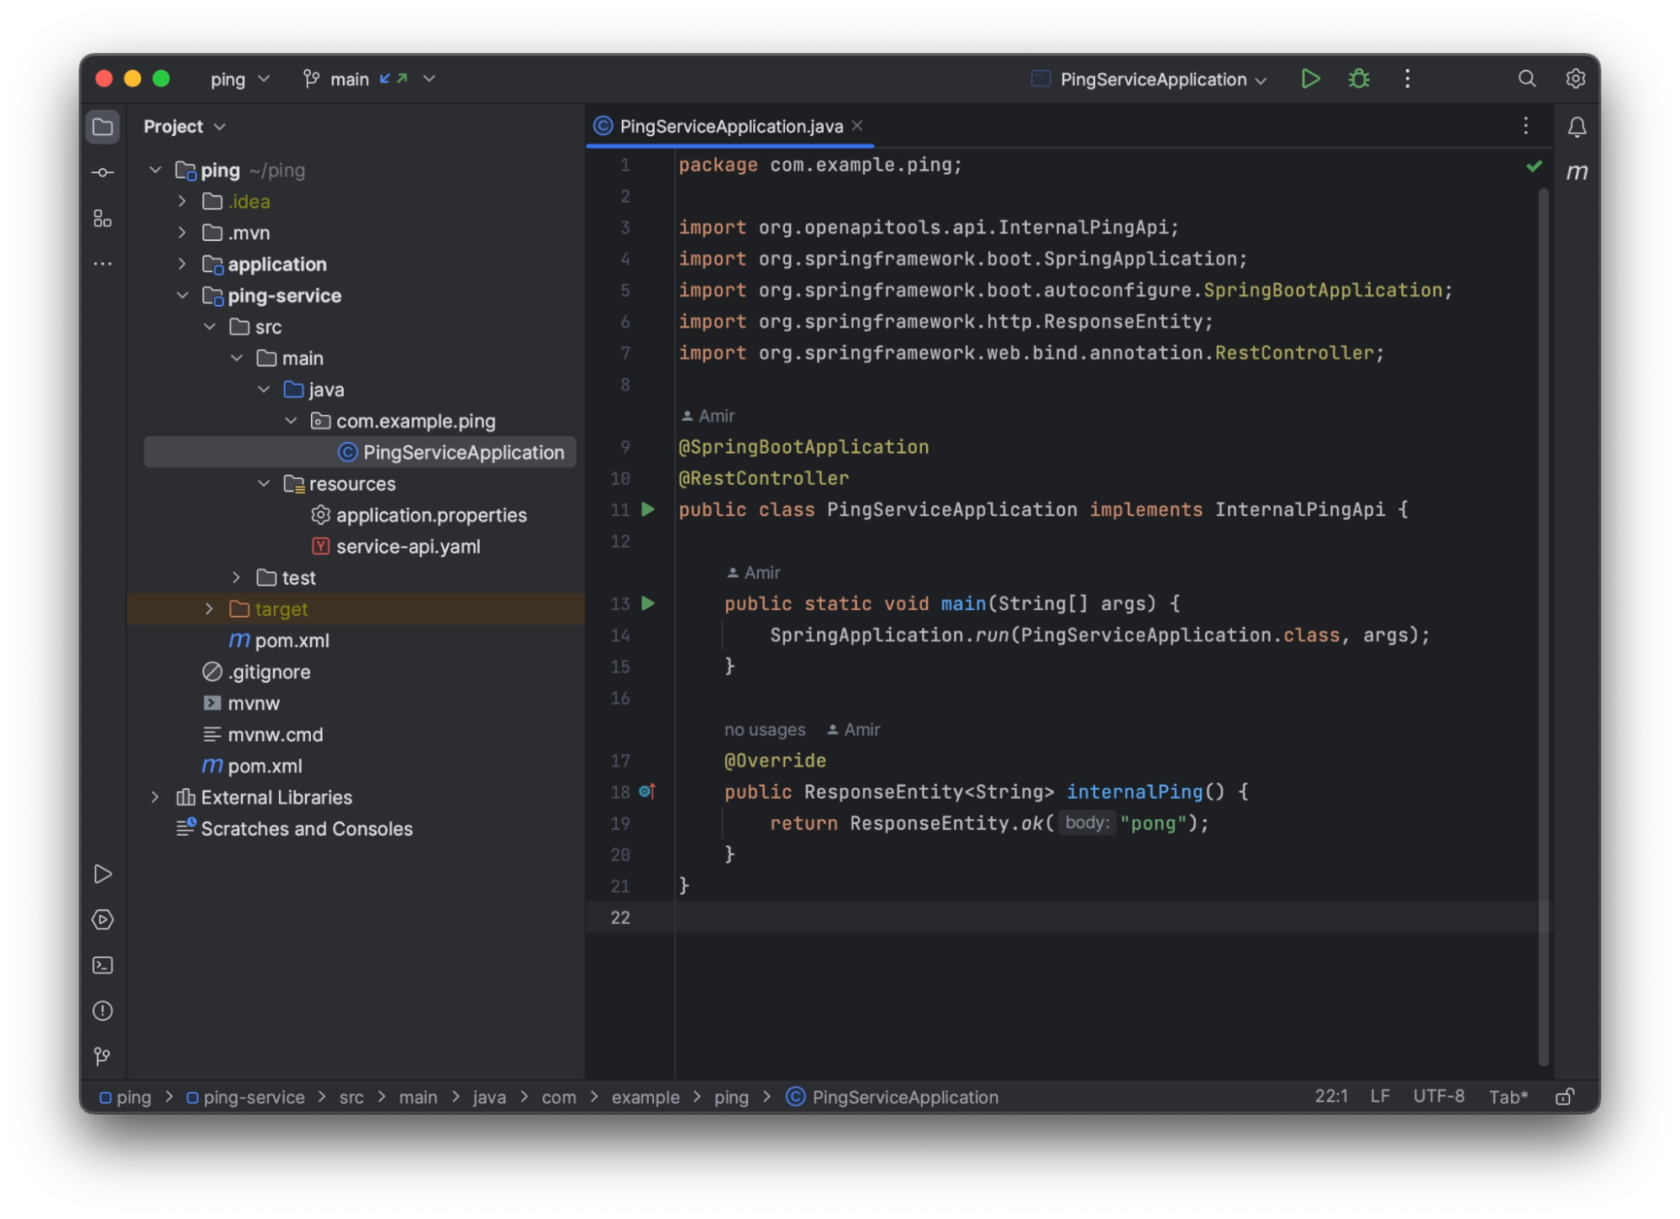Open the editor tab options kebab menu
Viewport: 1680px width, 1219px height.
tap(1525, 126)
